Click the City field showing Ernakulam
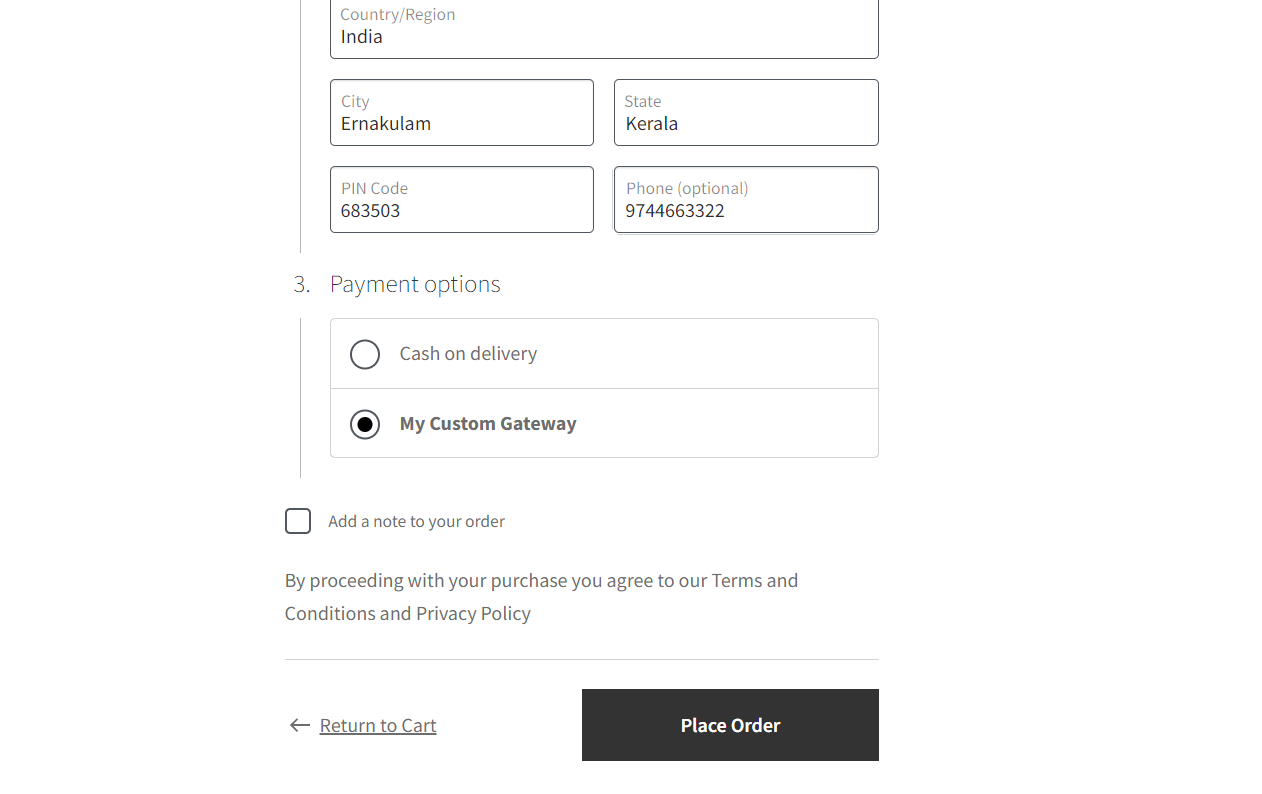The height and width of the screenshot is (794, 1262). 461,112
